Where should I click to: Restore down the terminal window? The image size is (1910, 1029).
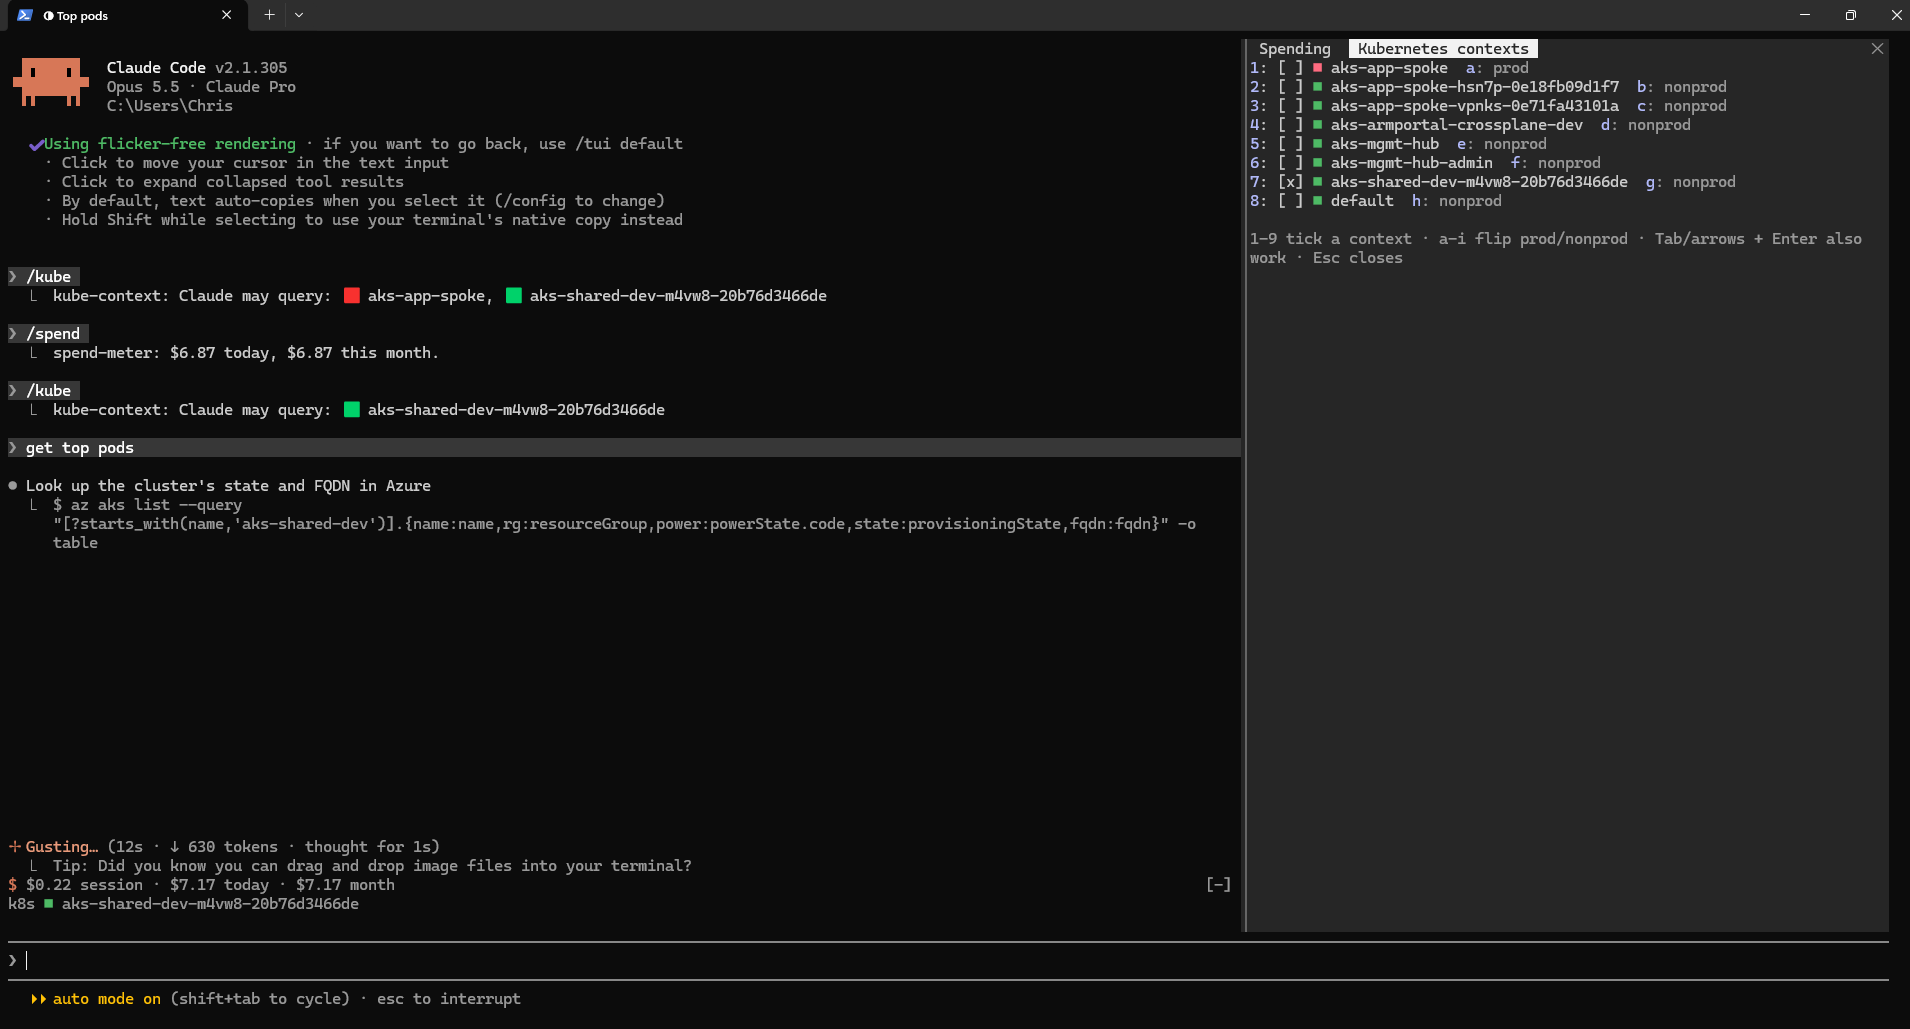(x=1851, y=15)
